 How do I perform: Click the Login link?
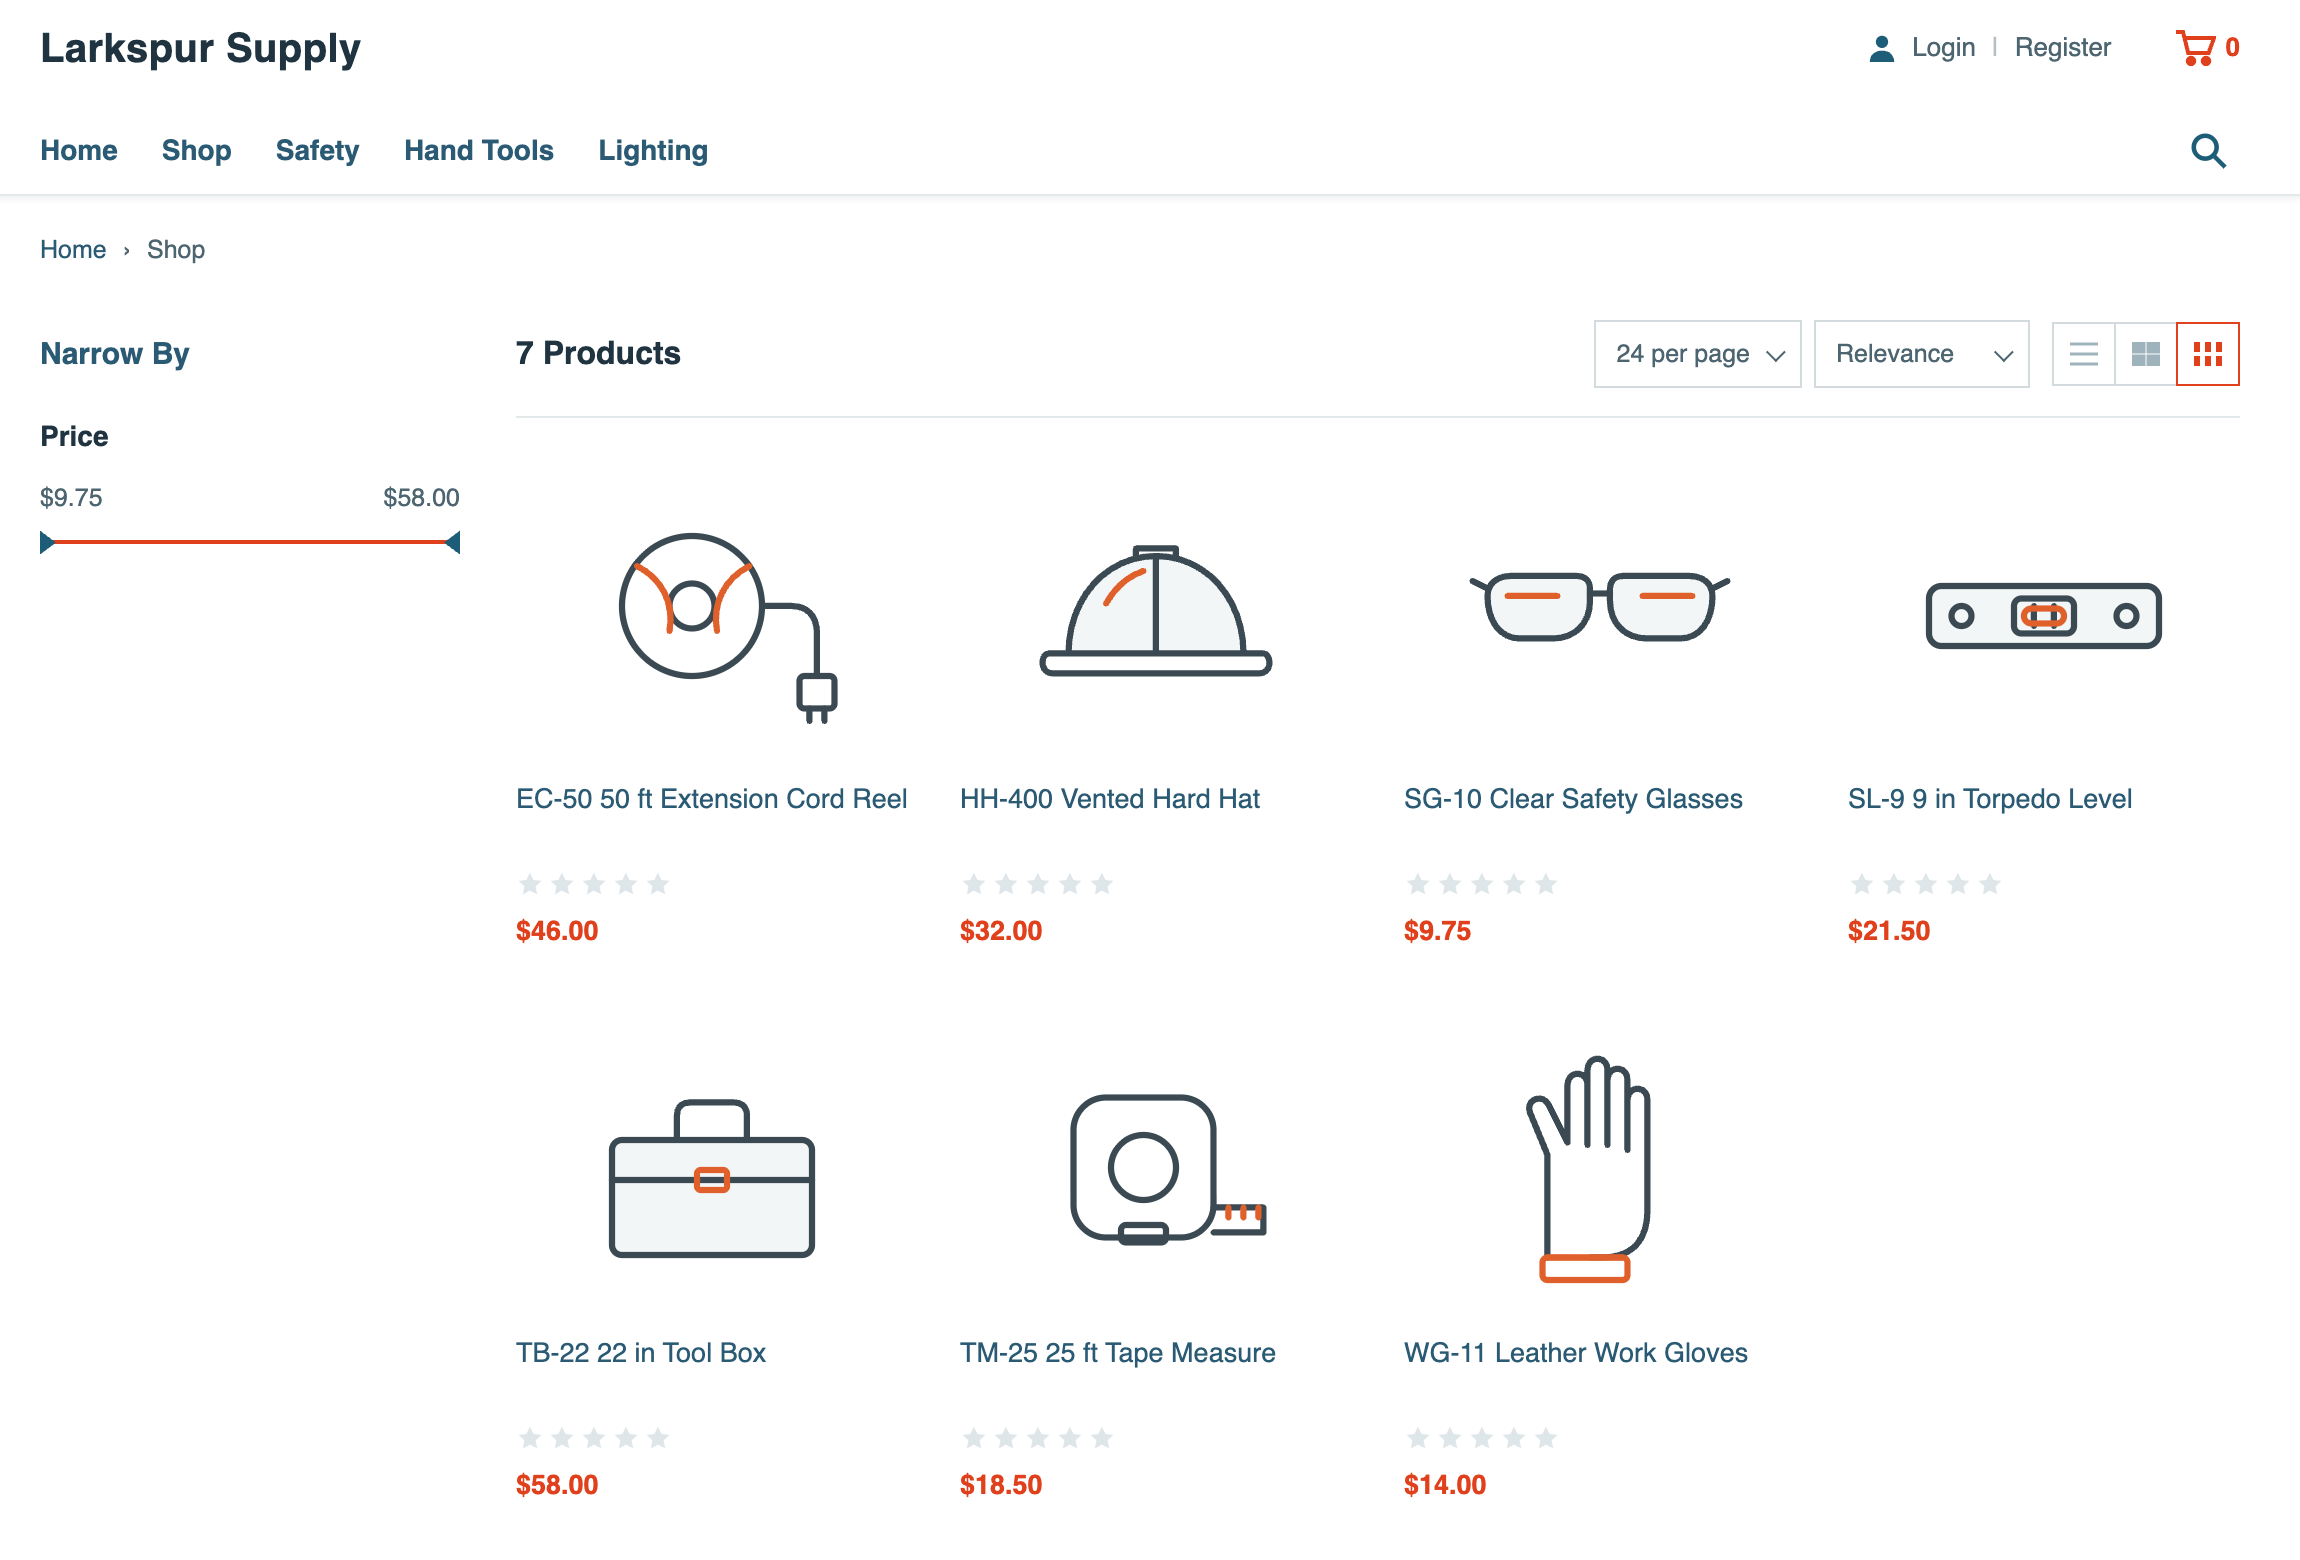(x=1943, y=48)
